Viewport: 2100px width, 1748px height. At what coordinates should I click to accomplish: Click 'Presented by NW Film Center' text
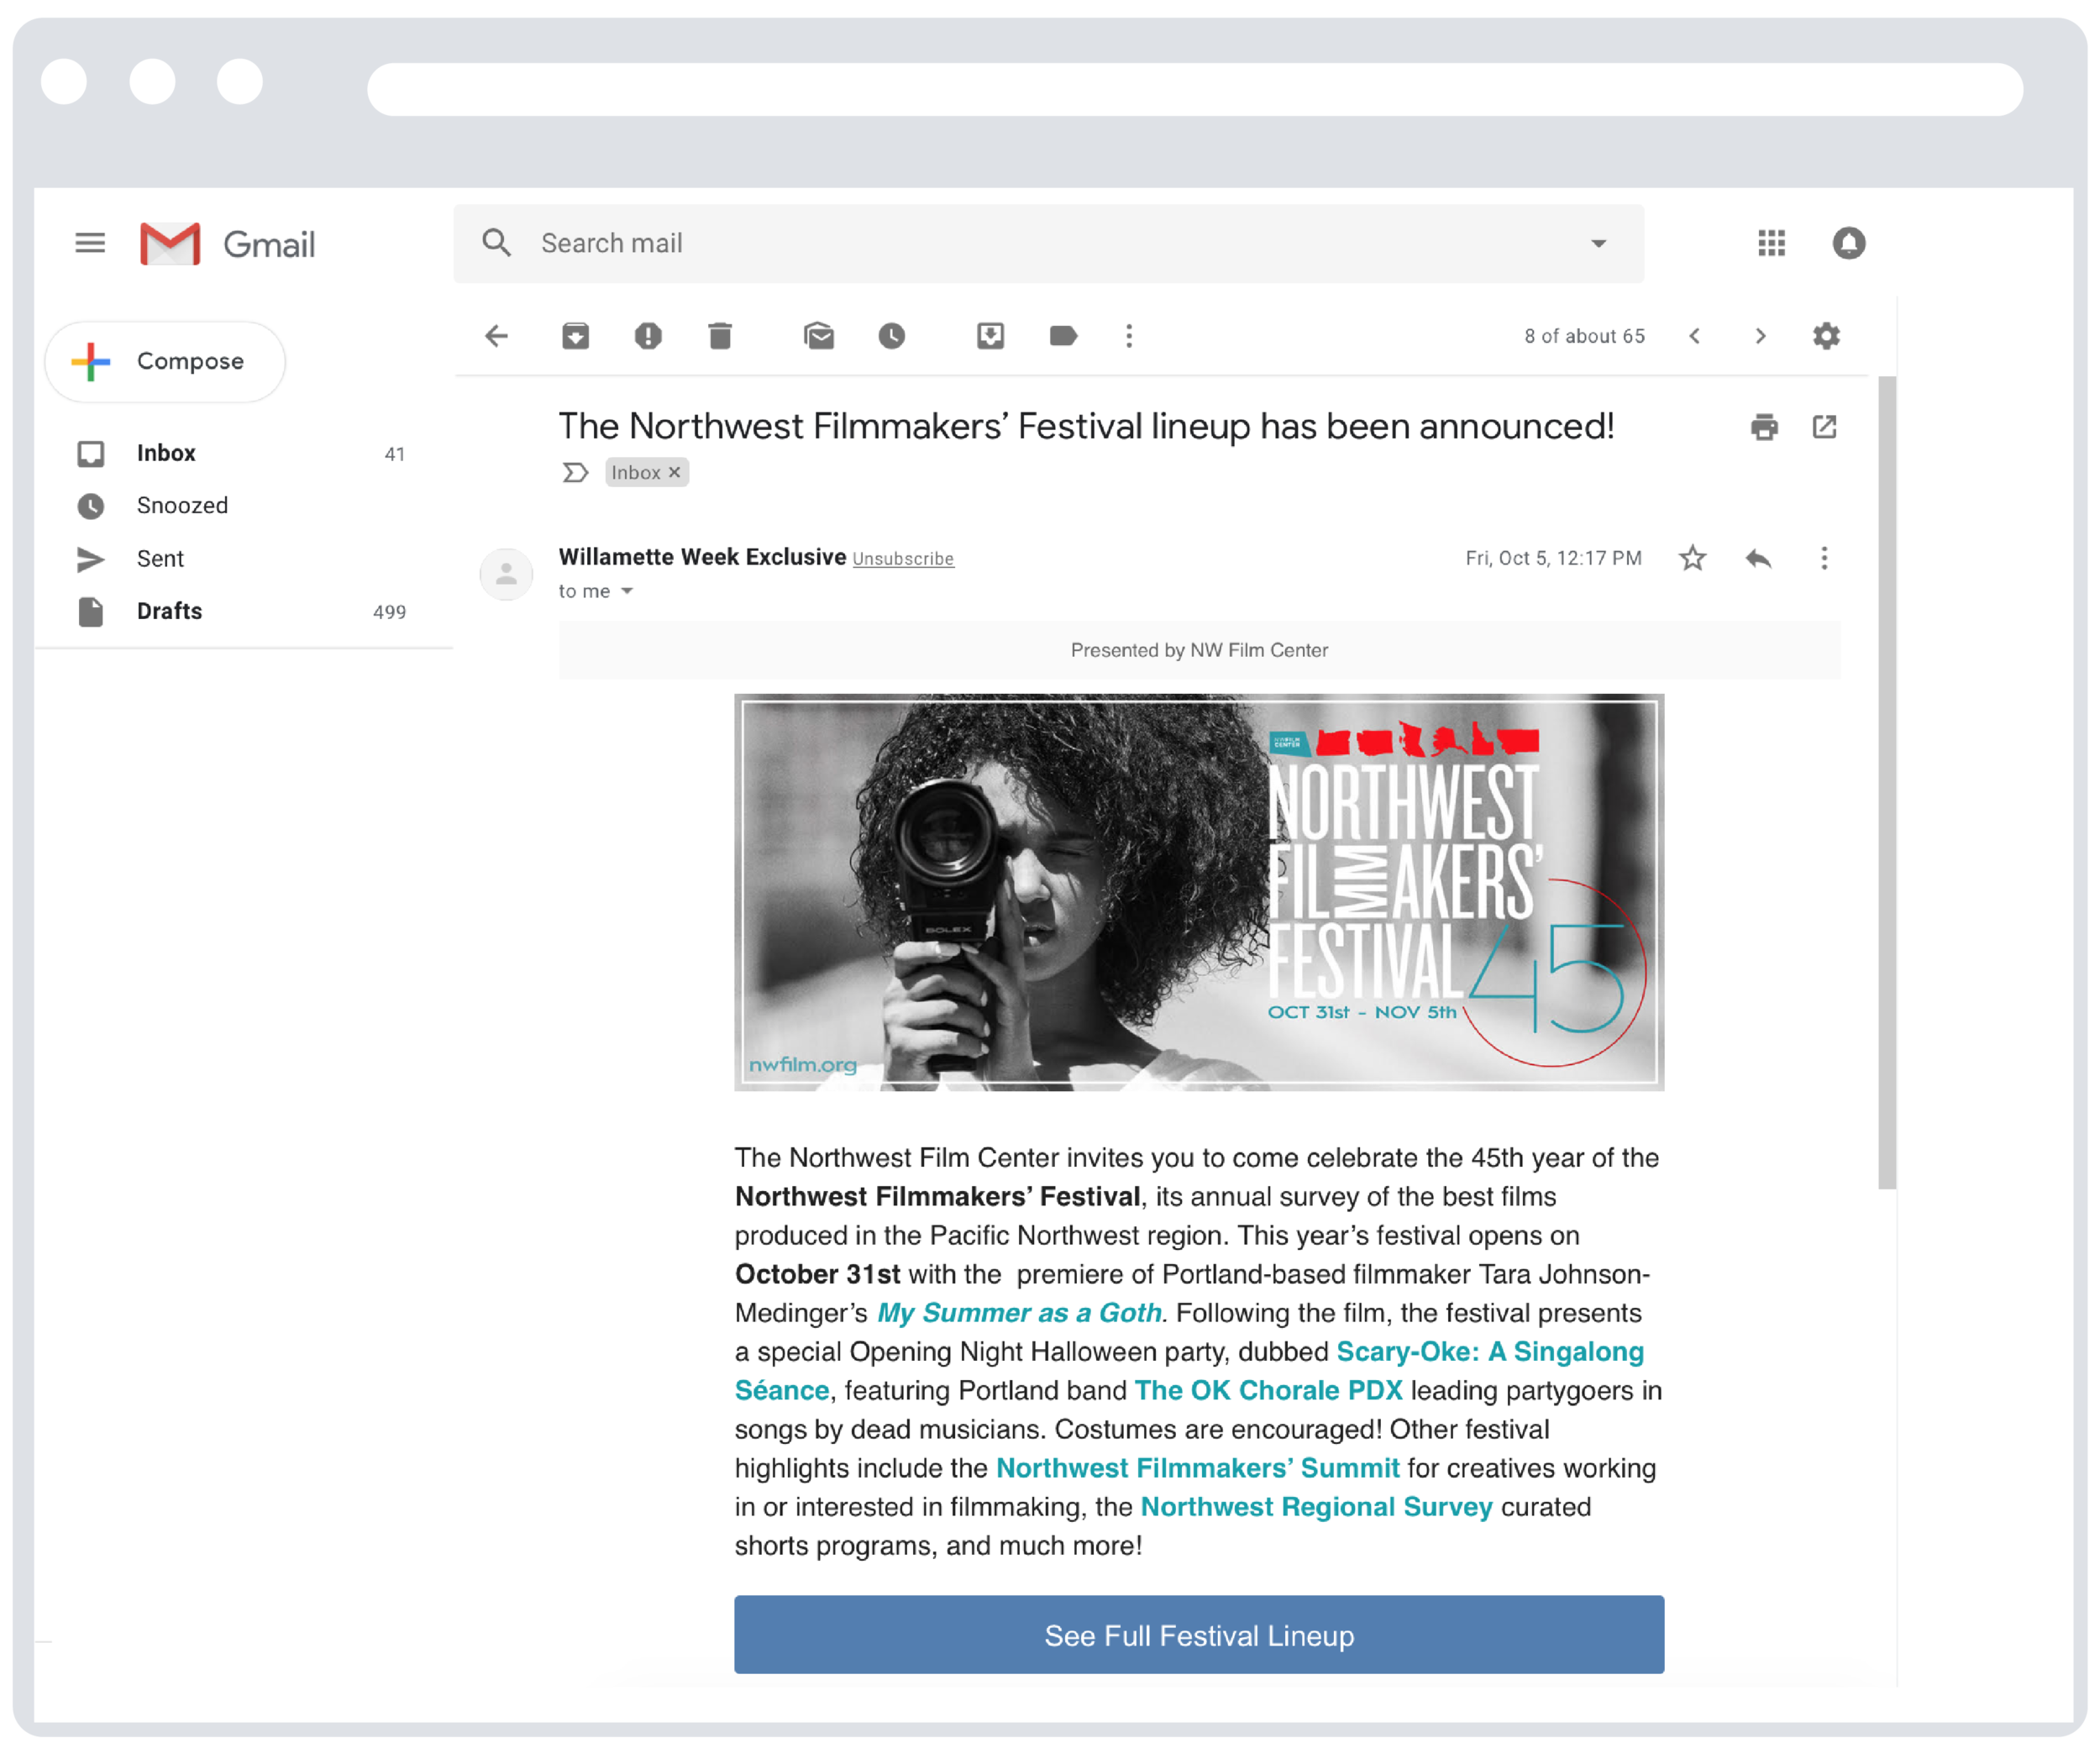pos(1199,650)
